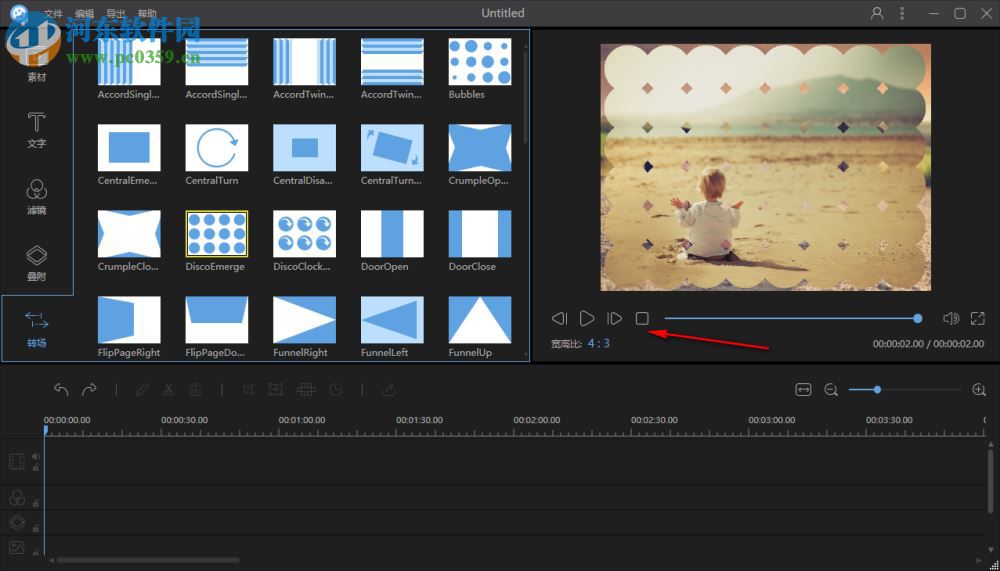1000x571 pixels.
Task: Click the Stop button in preview controls
Action: 642,319
